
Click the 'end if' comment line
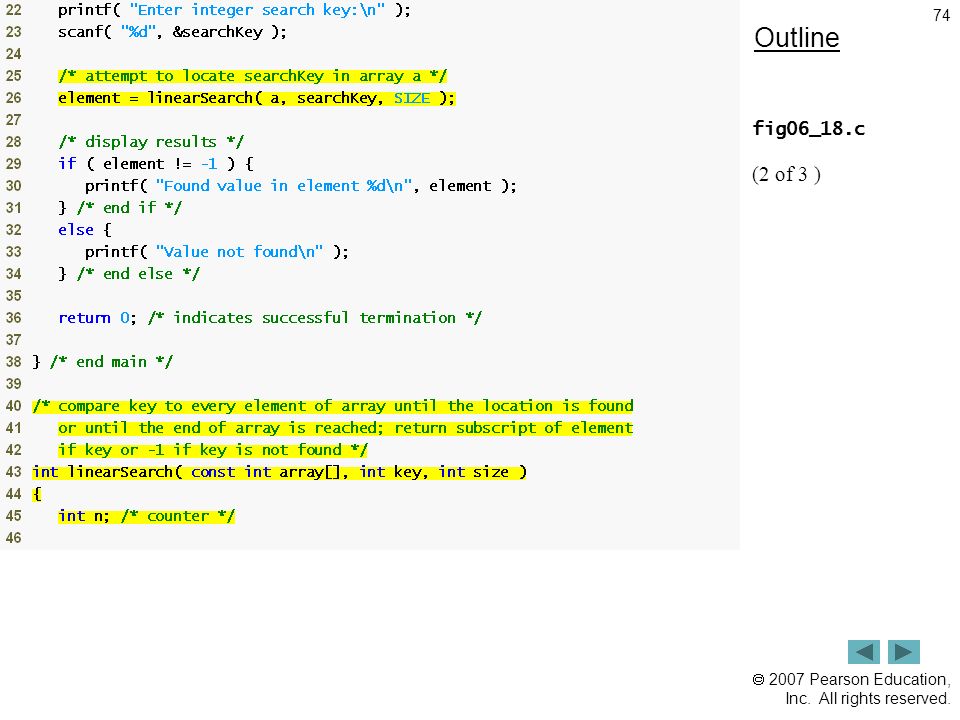(x=120, y=208)
